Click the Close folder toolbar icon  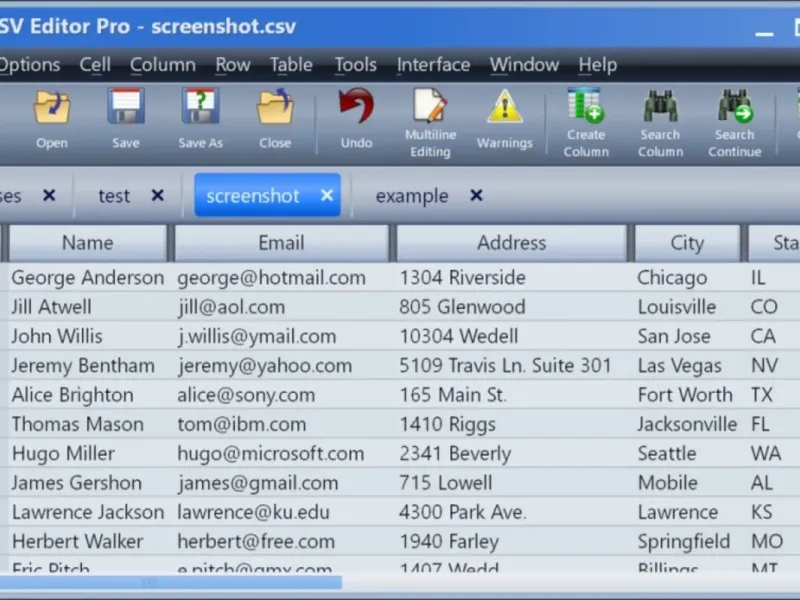[275, 107]
